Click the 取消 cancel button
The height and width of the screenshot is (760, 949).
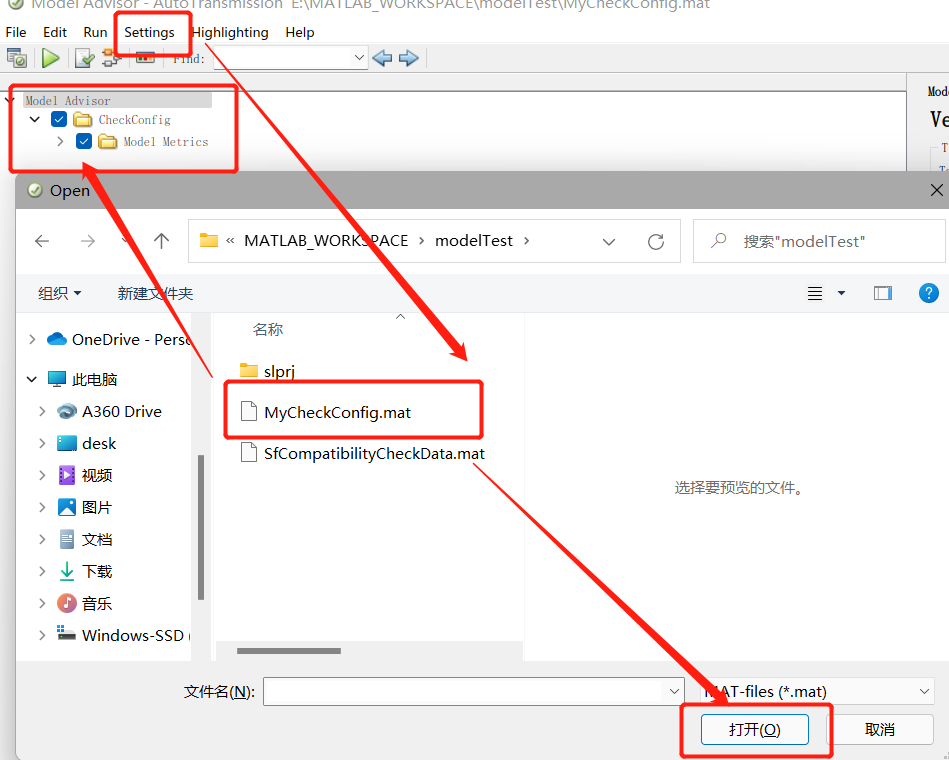coord(879,729)
